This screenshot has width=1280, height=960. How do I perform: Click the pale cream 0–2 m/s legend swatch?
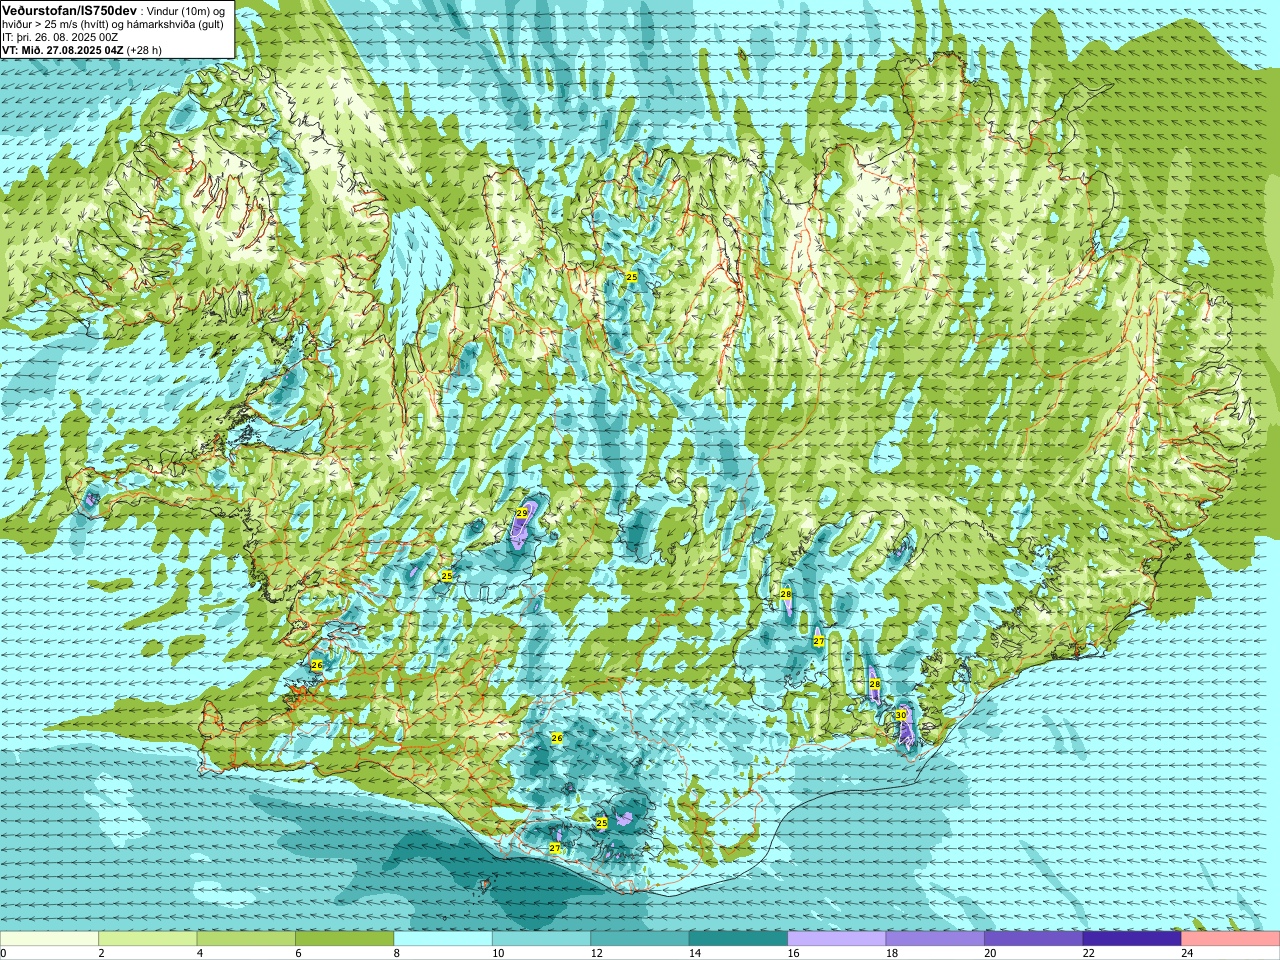49,939
